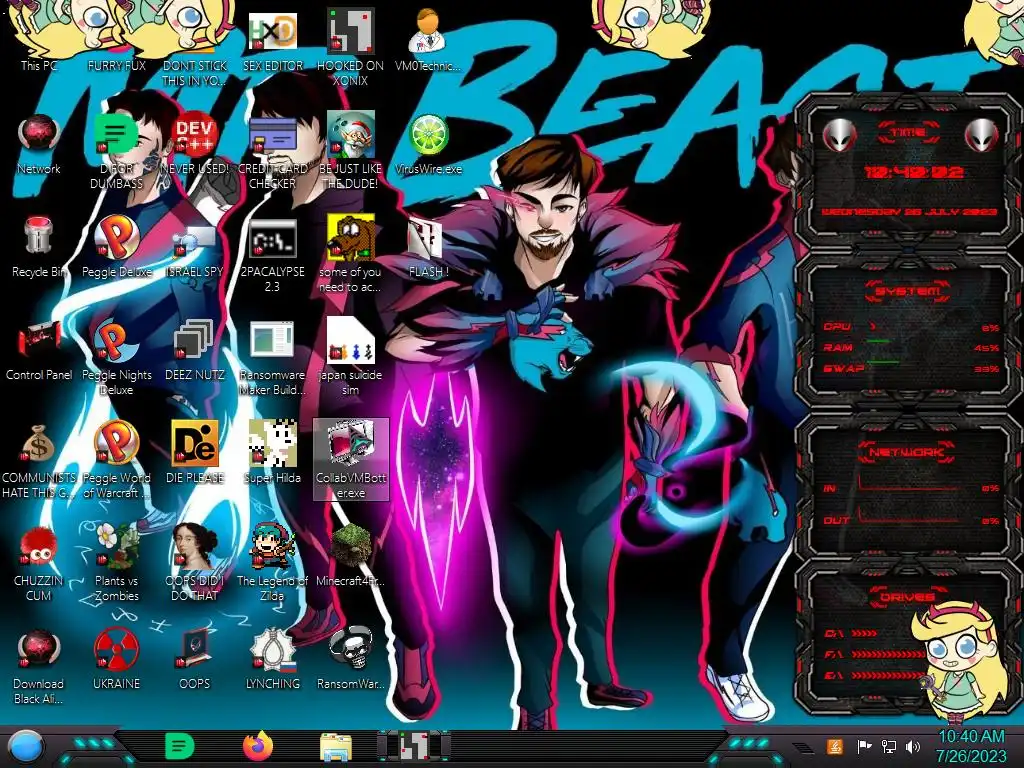Click the TIME header in gadget
Image resolution: width=1024 pixels, height=768 pixels.
pos(908,133)
